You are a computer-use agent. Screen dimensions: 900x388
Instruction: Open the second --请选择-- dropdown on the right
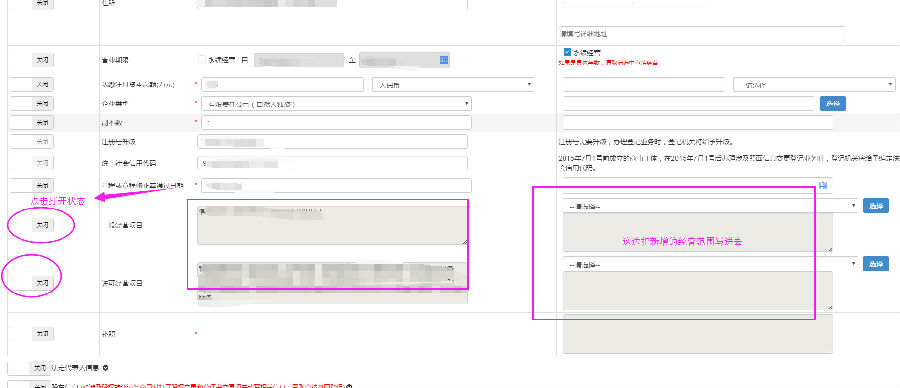[x=711, y=264]
